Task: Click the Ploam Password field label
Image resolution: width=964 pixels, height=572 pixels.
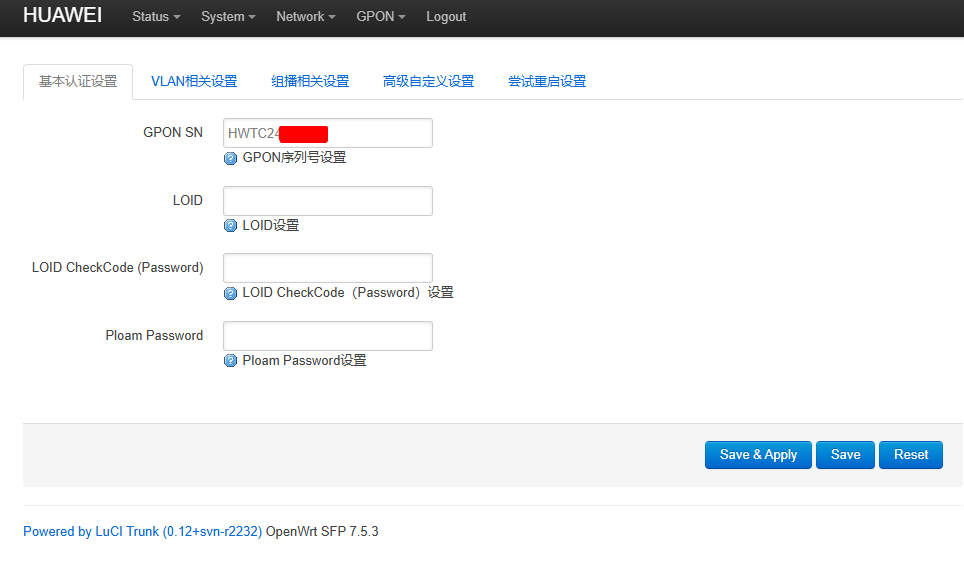Action: tap(154, 335)
